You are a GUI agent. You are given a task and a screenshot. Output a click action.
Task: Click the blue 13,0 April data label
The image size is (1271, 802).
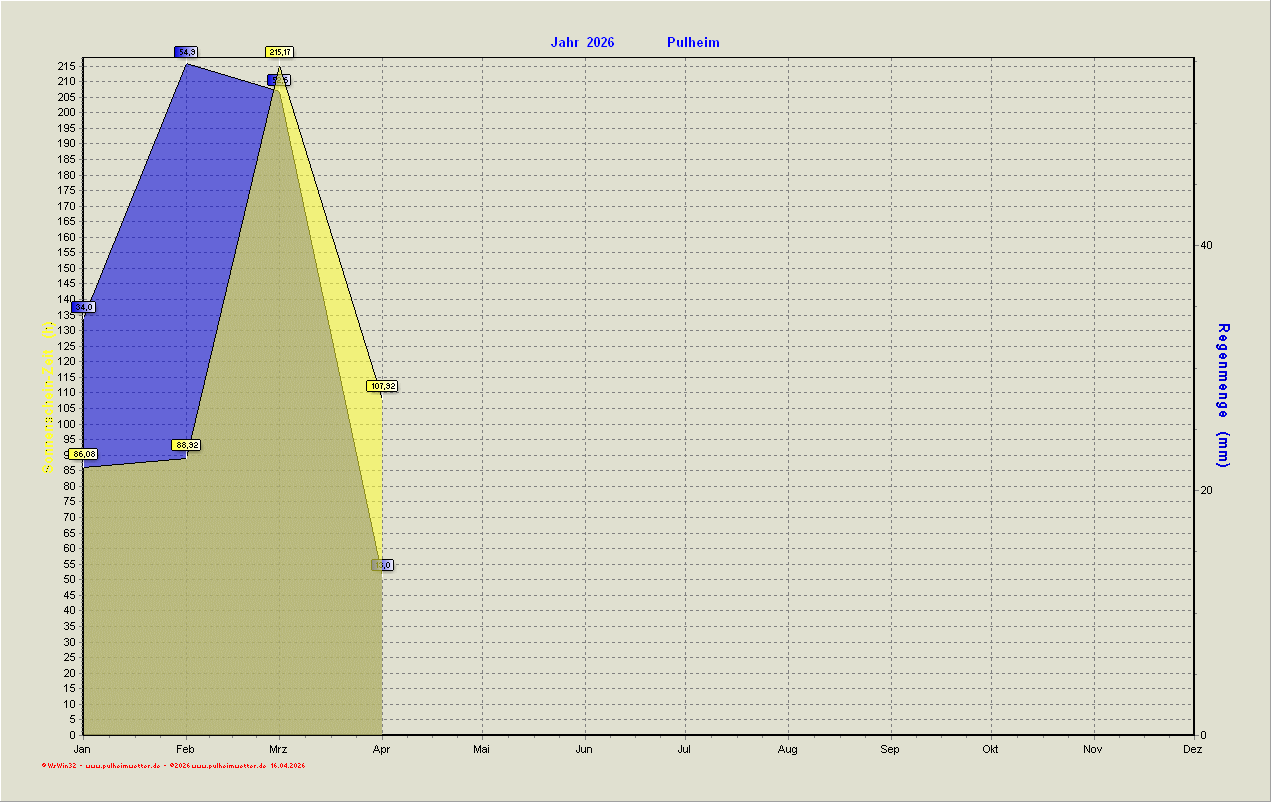tap(382, 565)
